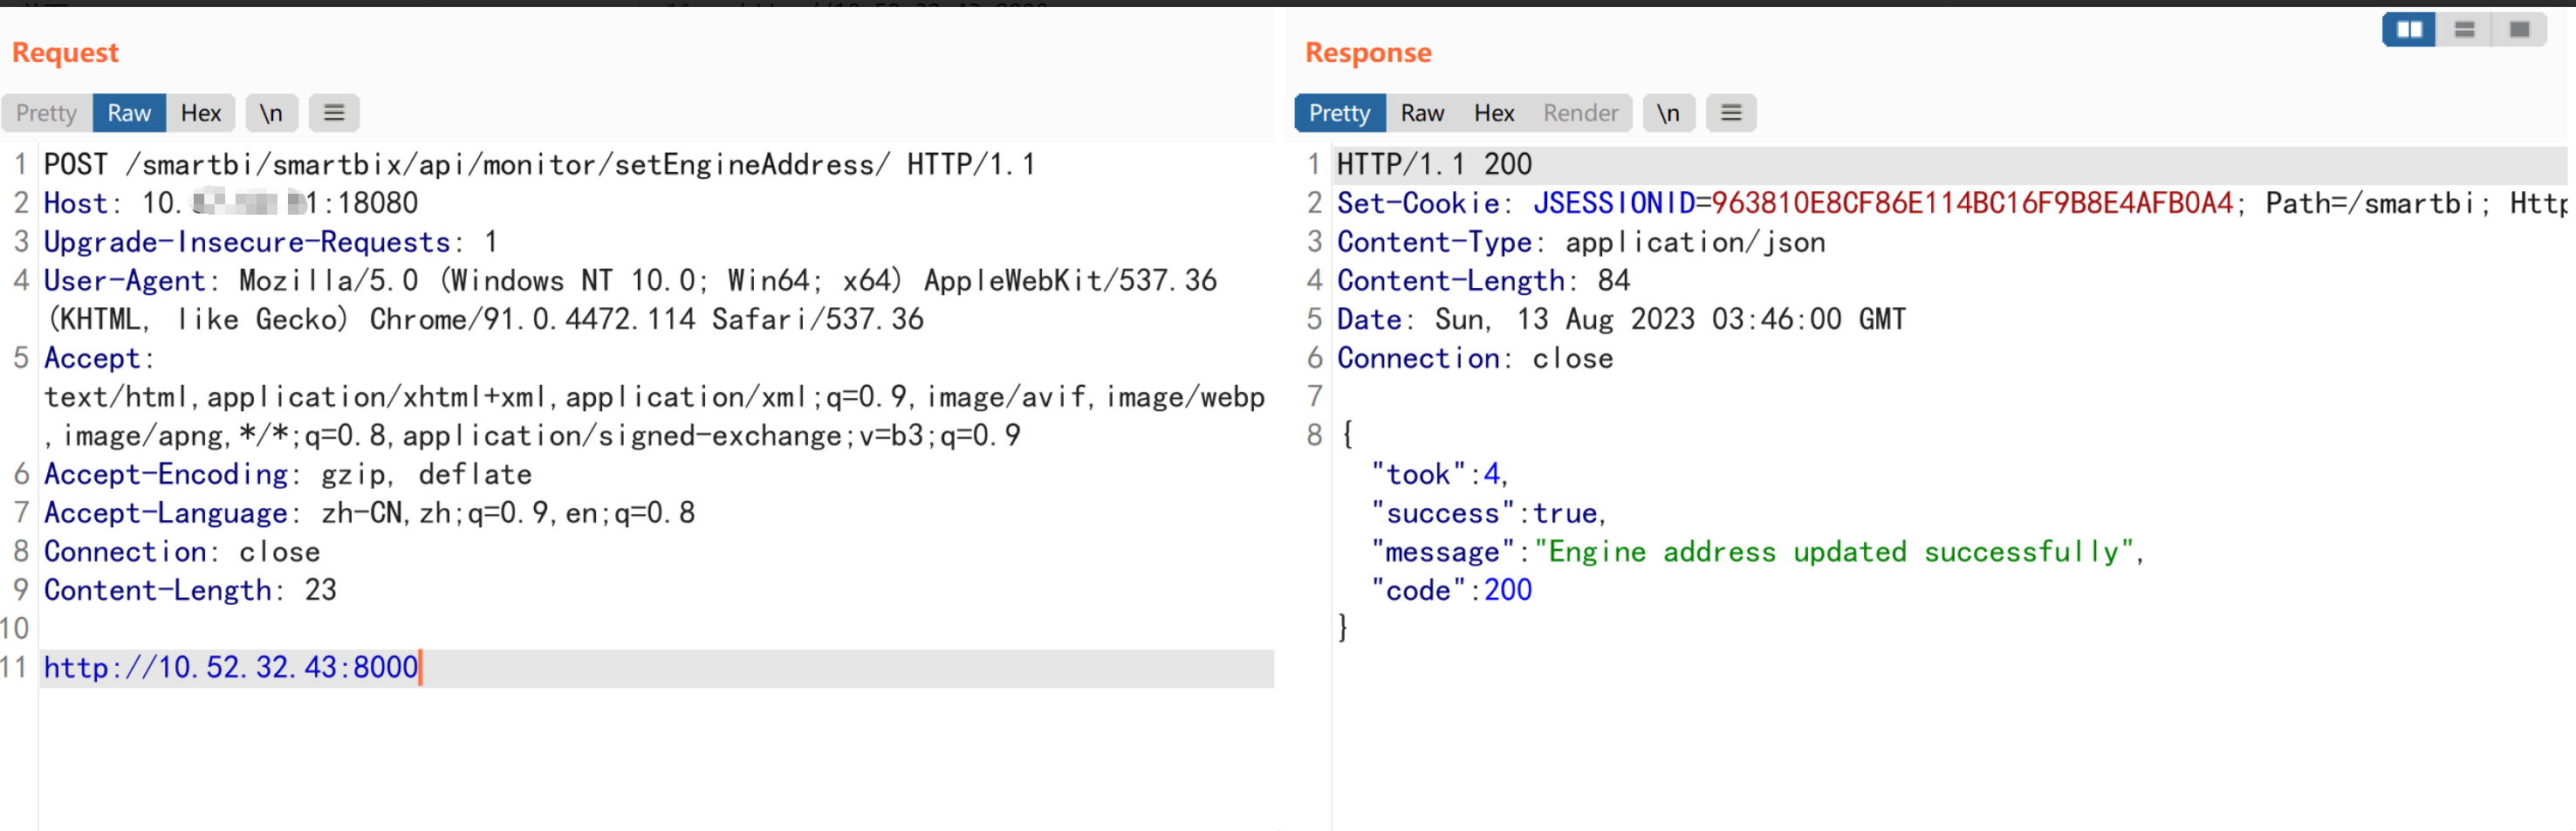Viewport: 2576px width, 831px height.
Task: Select the Response Raw tab
Action: [x=1422, y=113]
